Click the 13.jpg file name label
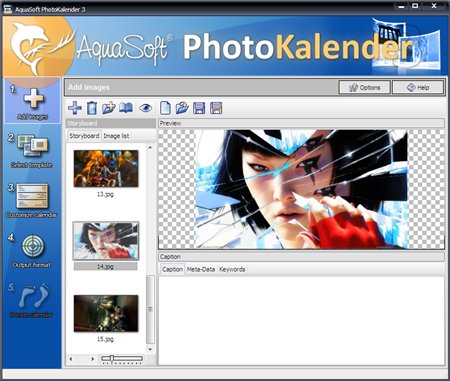The height and width of the screenshot is (381, 450). point(105,194)
